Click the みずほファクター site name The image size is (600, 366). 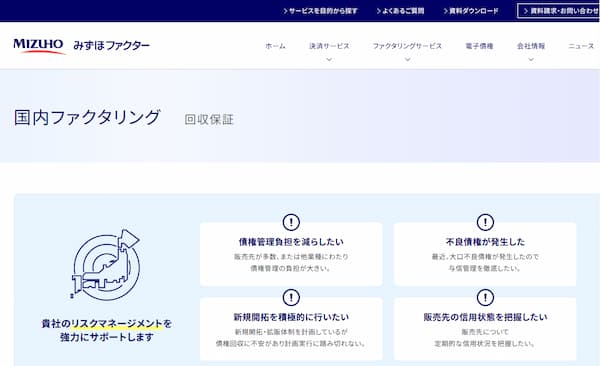click(x=111, y=46)
